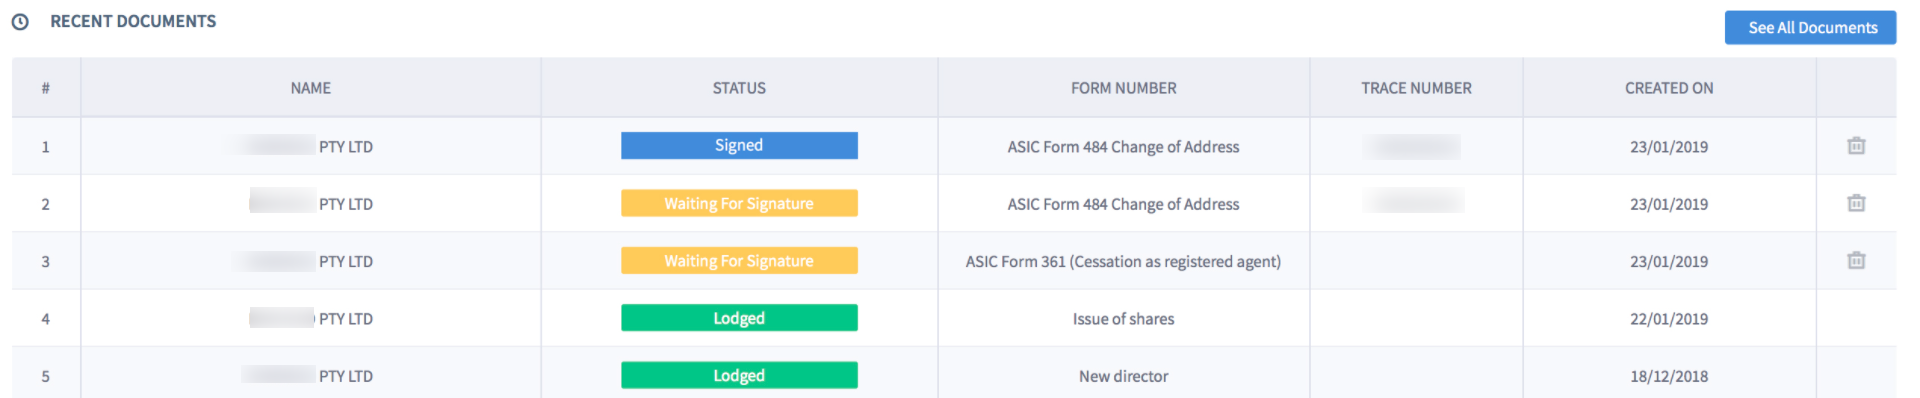Click the row 3 date 23/01/2019
The image size is (1920, 398).
click(x=1669, y=262)
